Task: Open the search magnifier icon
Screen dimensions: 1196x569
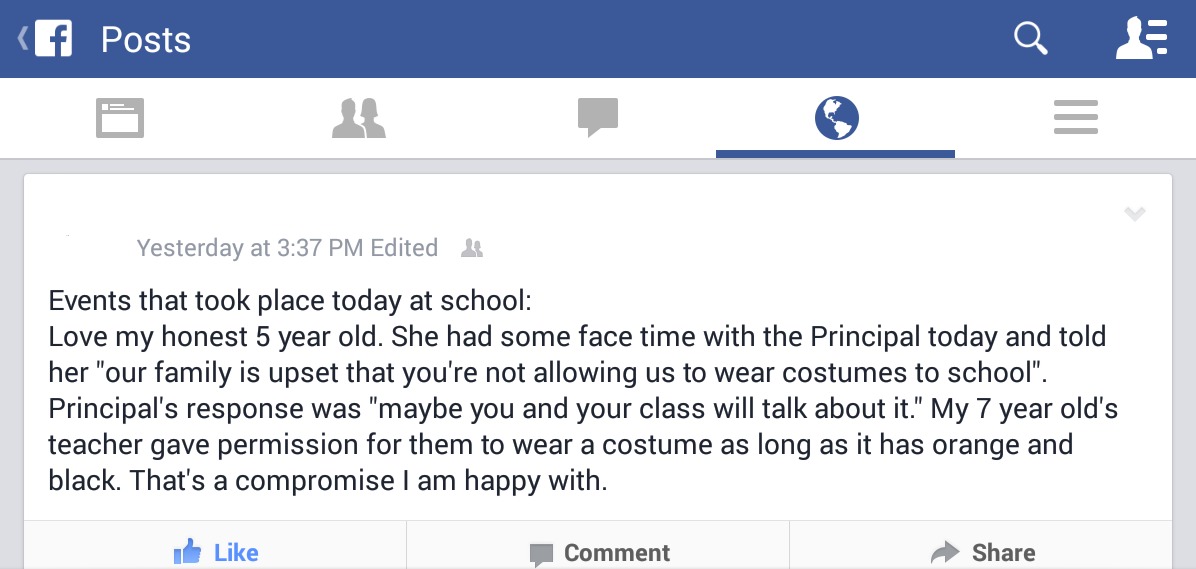Action: 1030,39
